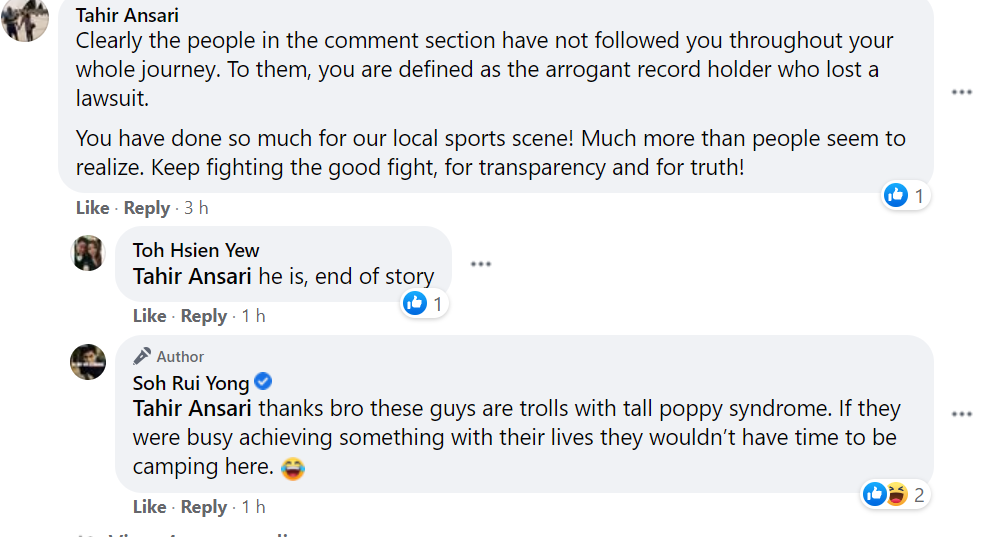
Task: Open Toh Hsien Yew's profile picture
Action: point(88,253)
